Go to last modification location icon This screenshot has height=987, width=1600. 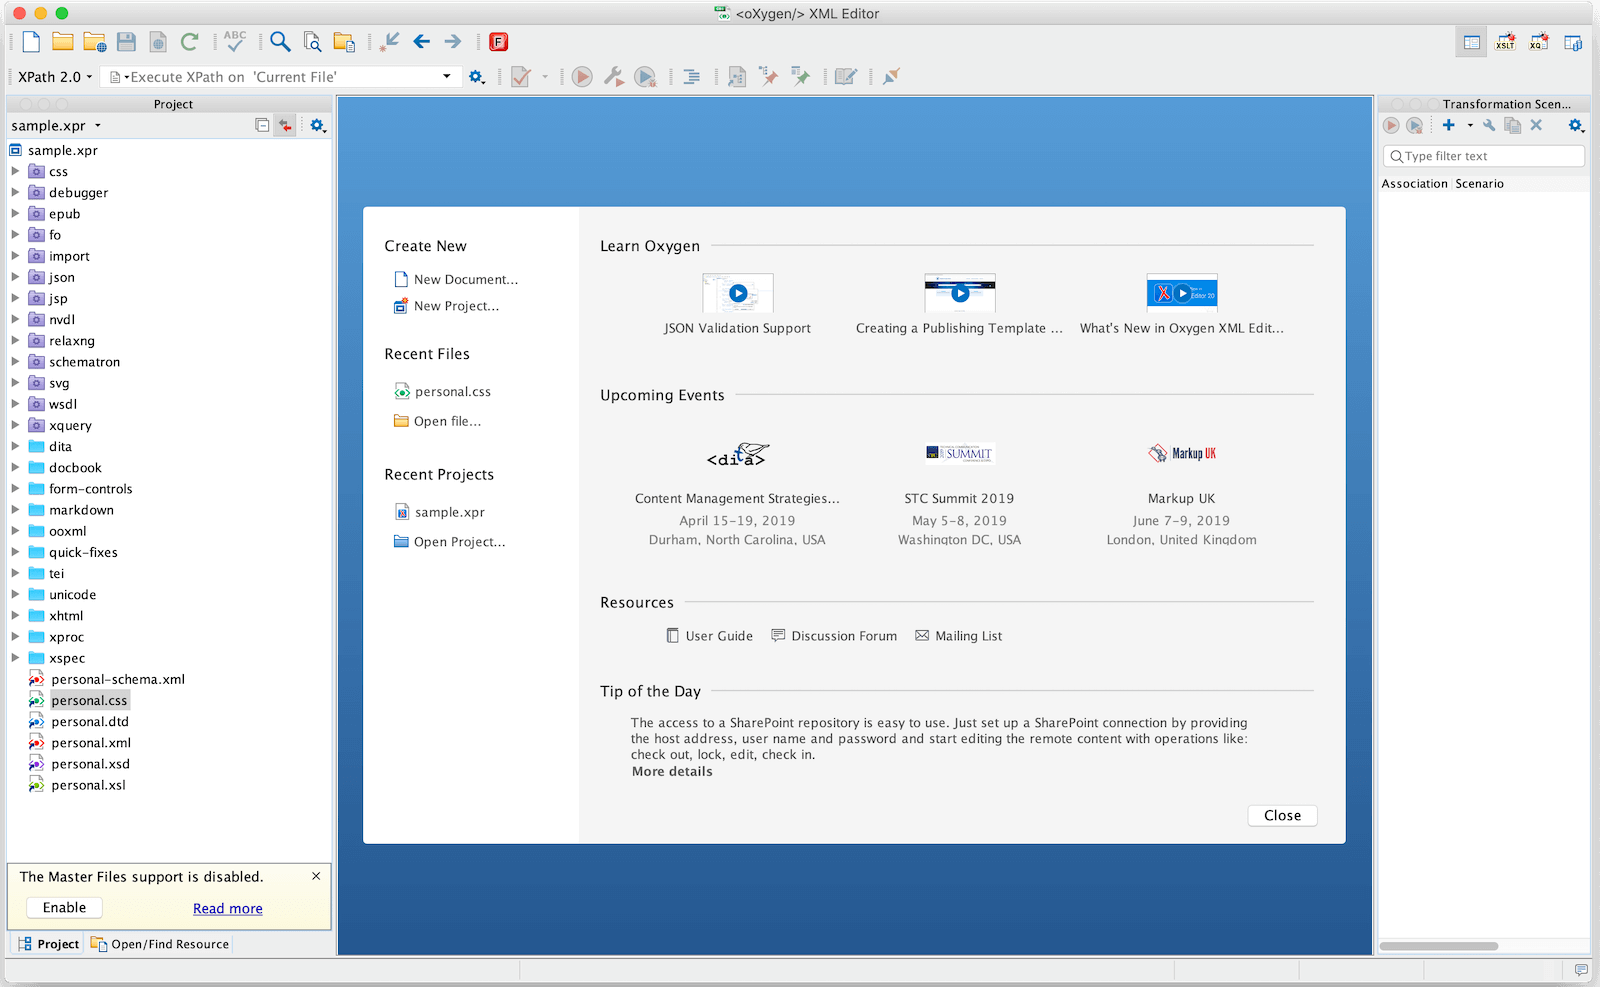[x=390, y=42]
